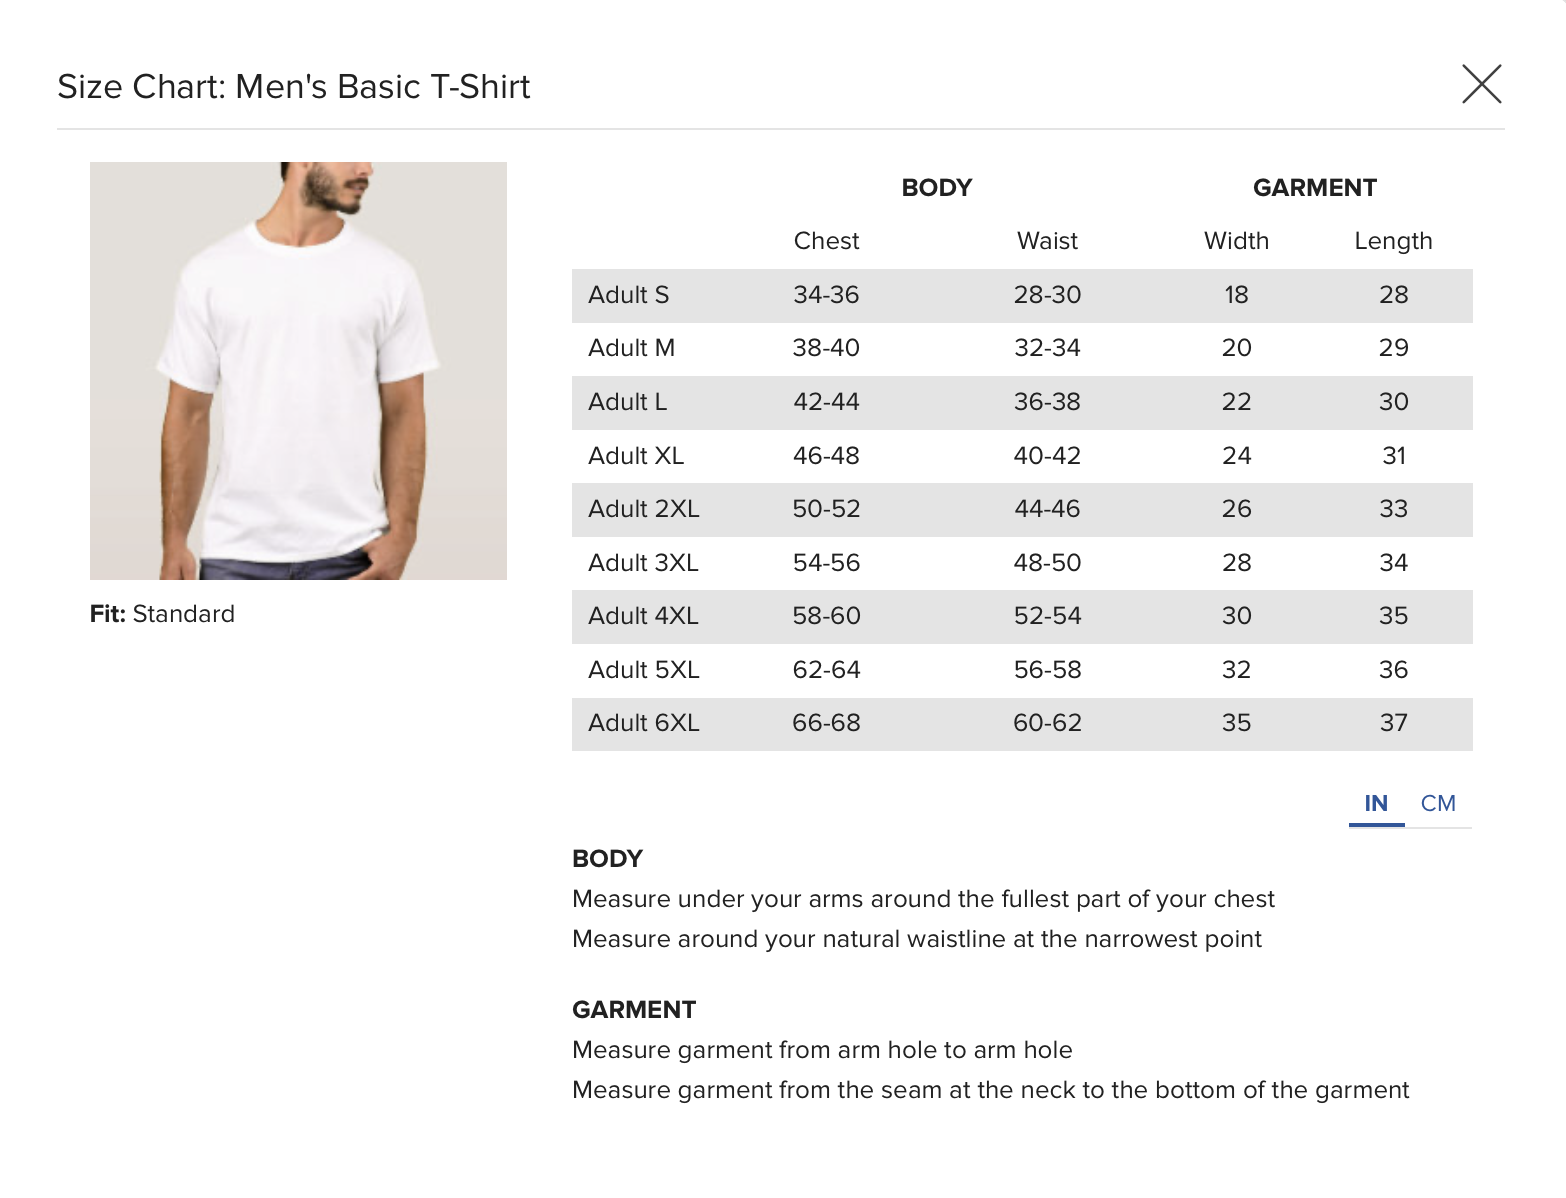This screenshot has width=1566, height=1198.
Task: Select the Adult 2XL row
Action: 1022,509
